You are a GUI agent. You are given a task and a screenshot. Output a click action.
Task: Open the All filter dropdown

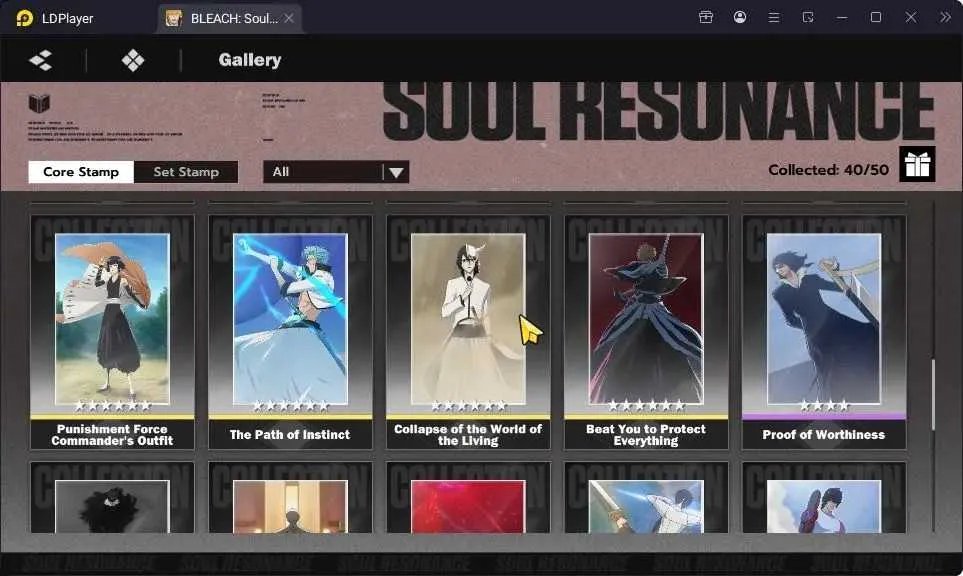pyautogui.click(x=336, y=172)
